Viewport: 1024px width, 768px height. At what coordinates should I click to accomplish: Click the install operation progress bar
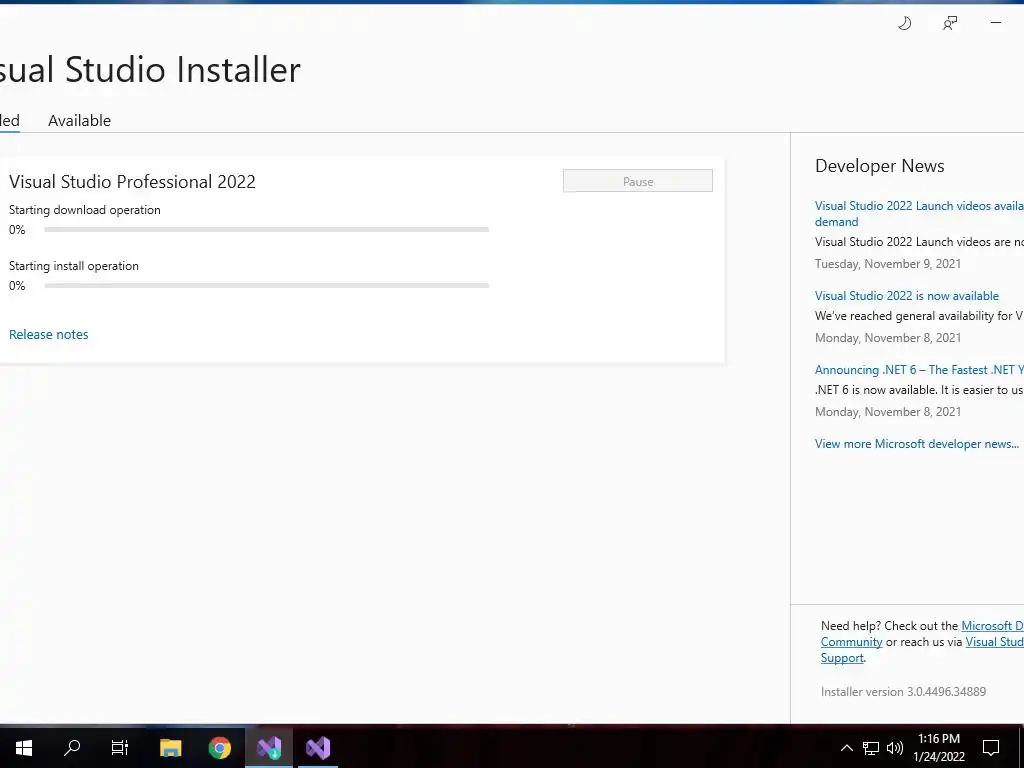pos(266,285)
